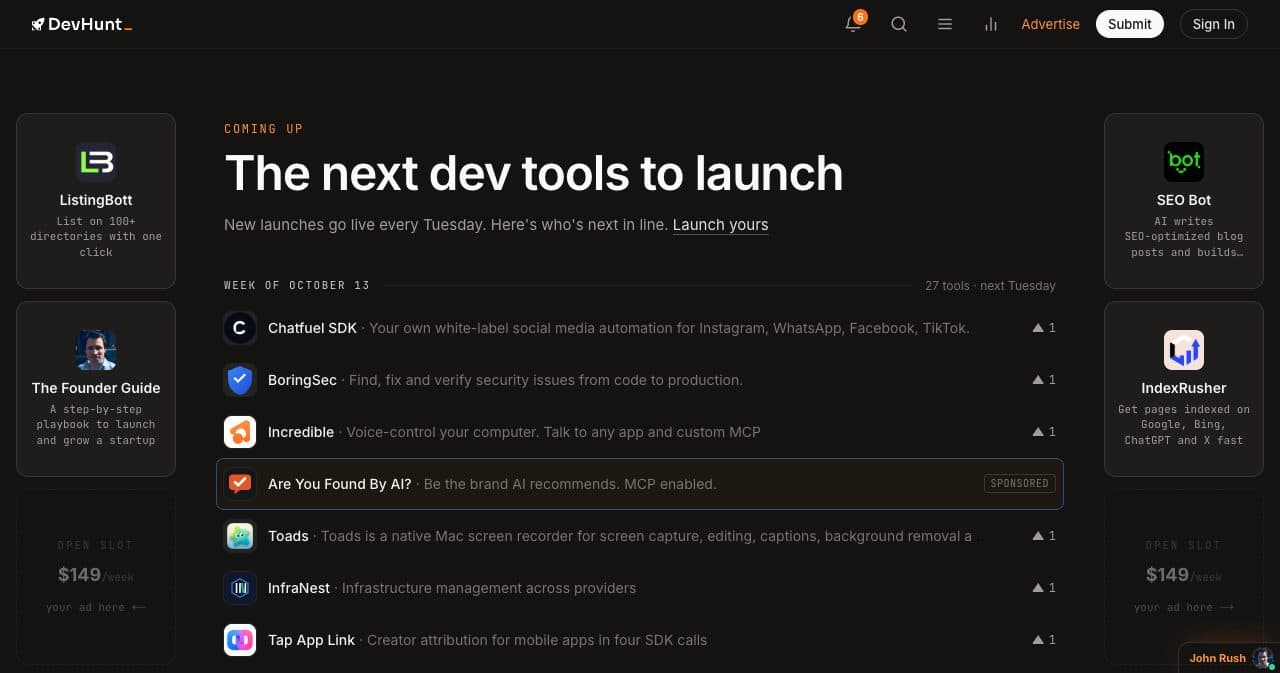This screenshot has height=673, width=1280.
Task: Click the left open slot $149/week price
Action: point(96,575)
